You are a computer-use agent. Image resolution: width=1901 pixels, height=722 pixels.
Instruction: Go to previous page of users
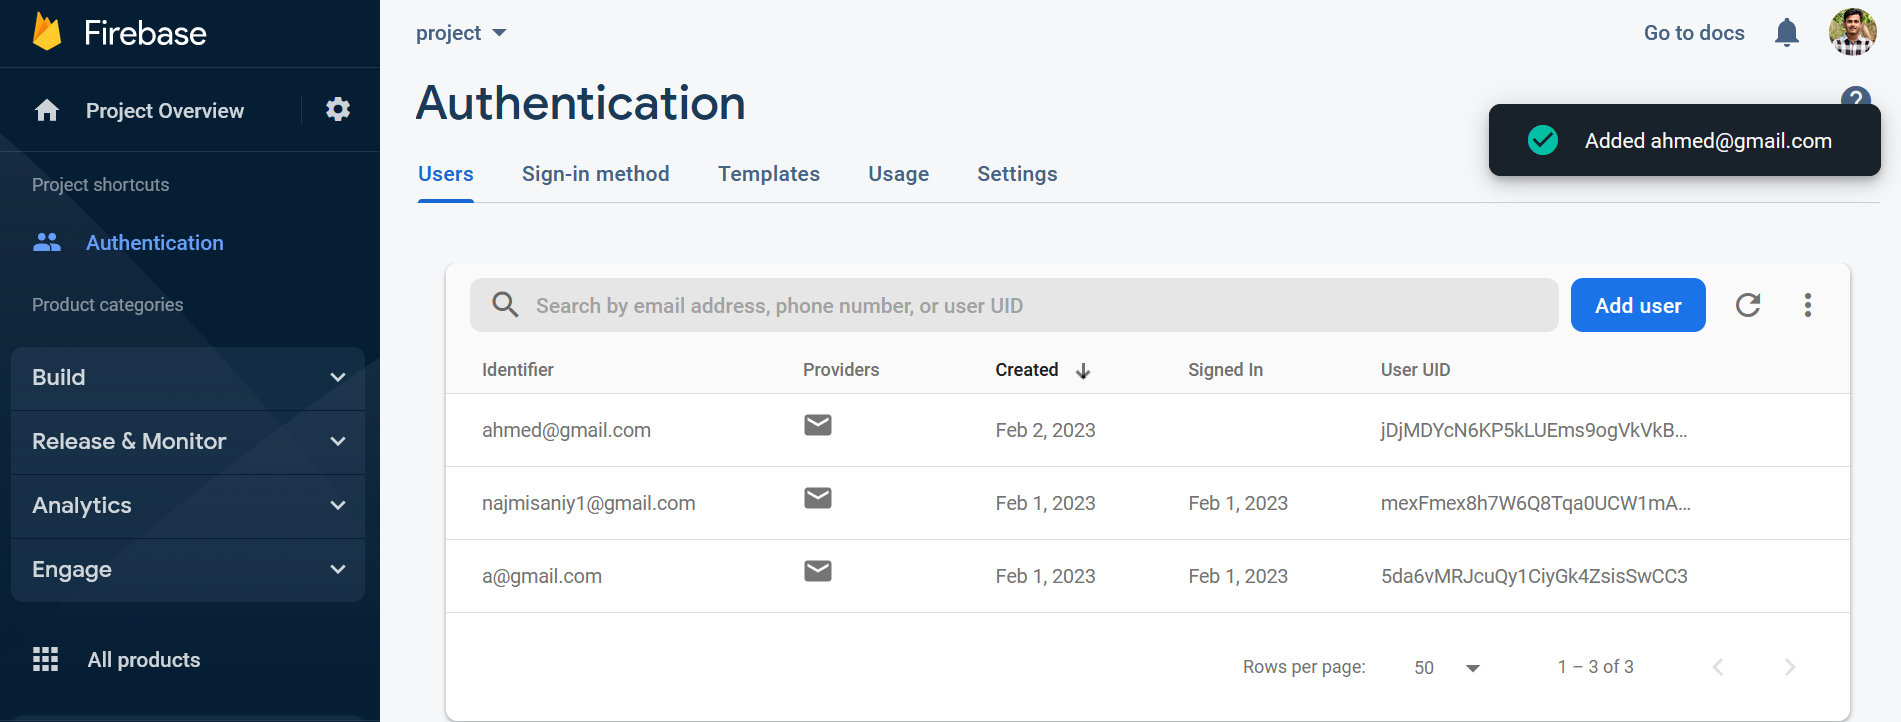pos(1718,667)
